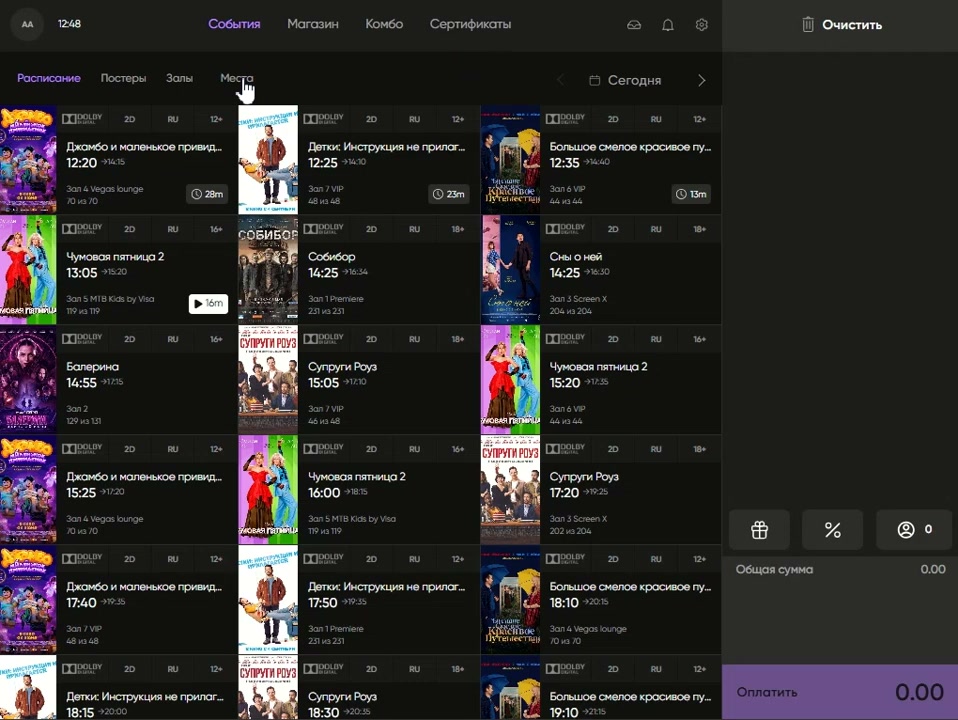Click Зал 1 Premiere under Собибор

[335, 299]
